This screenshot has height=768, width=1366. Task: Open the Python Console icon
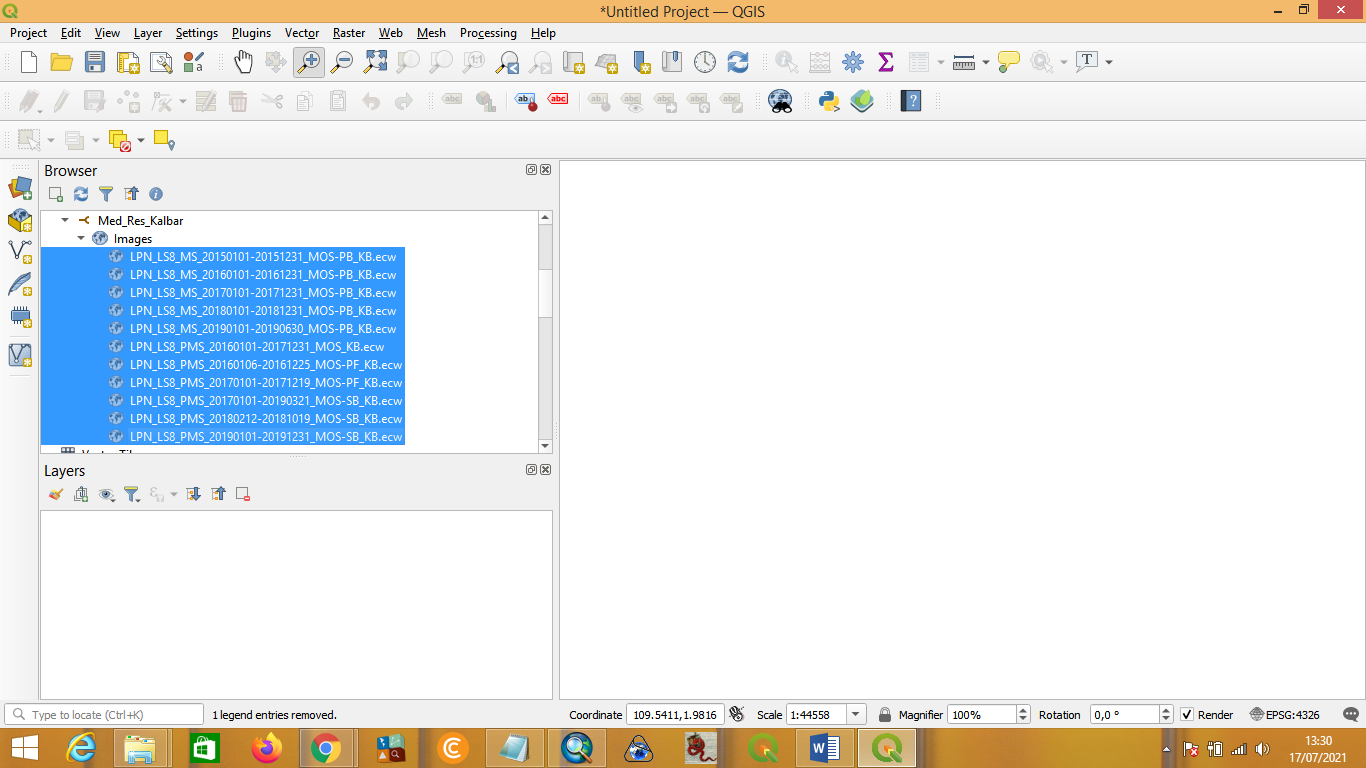point(829,101)
